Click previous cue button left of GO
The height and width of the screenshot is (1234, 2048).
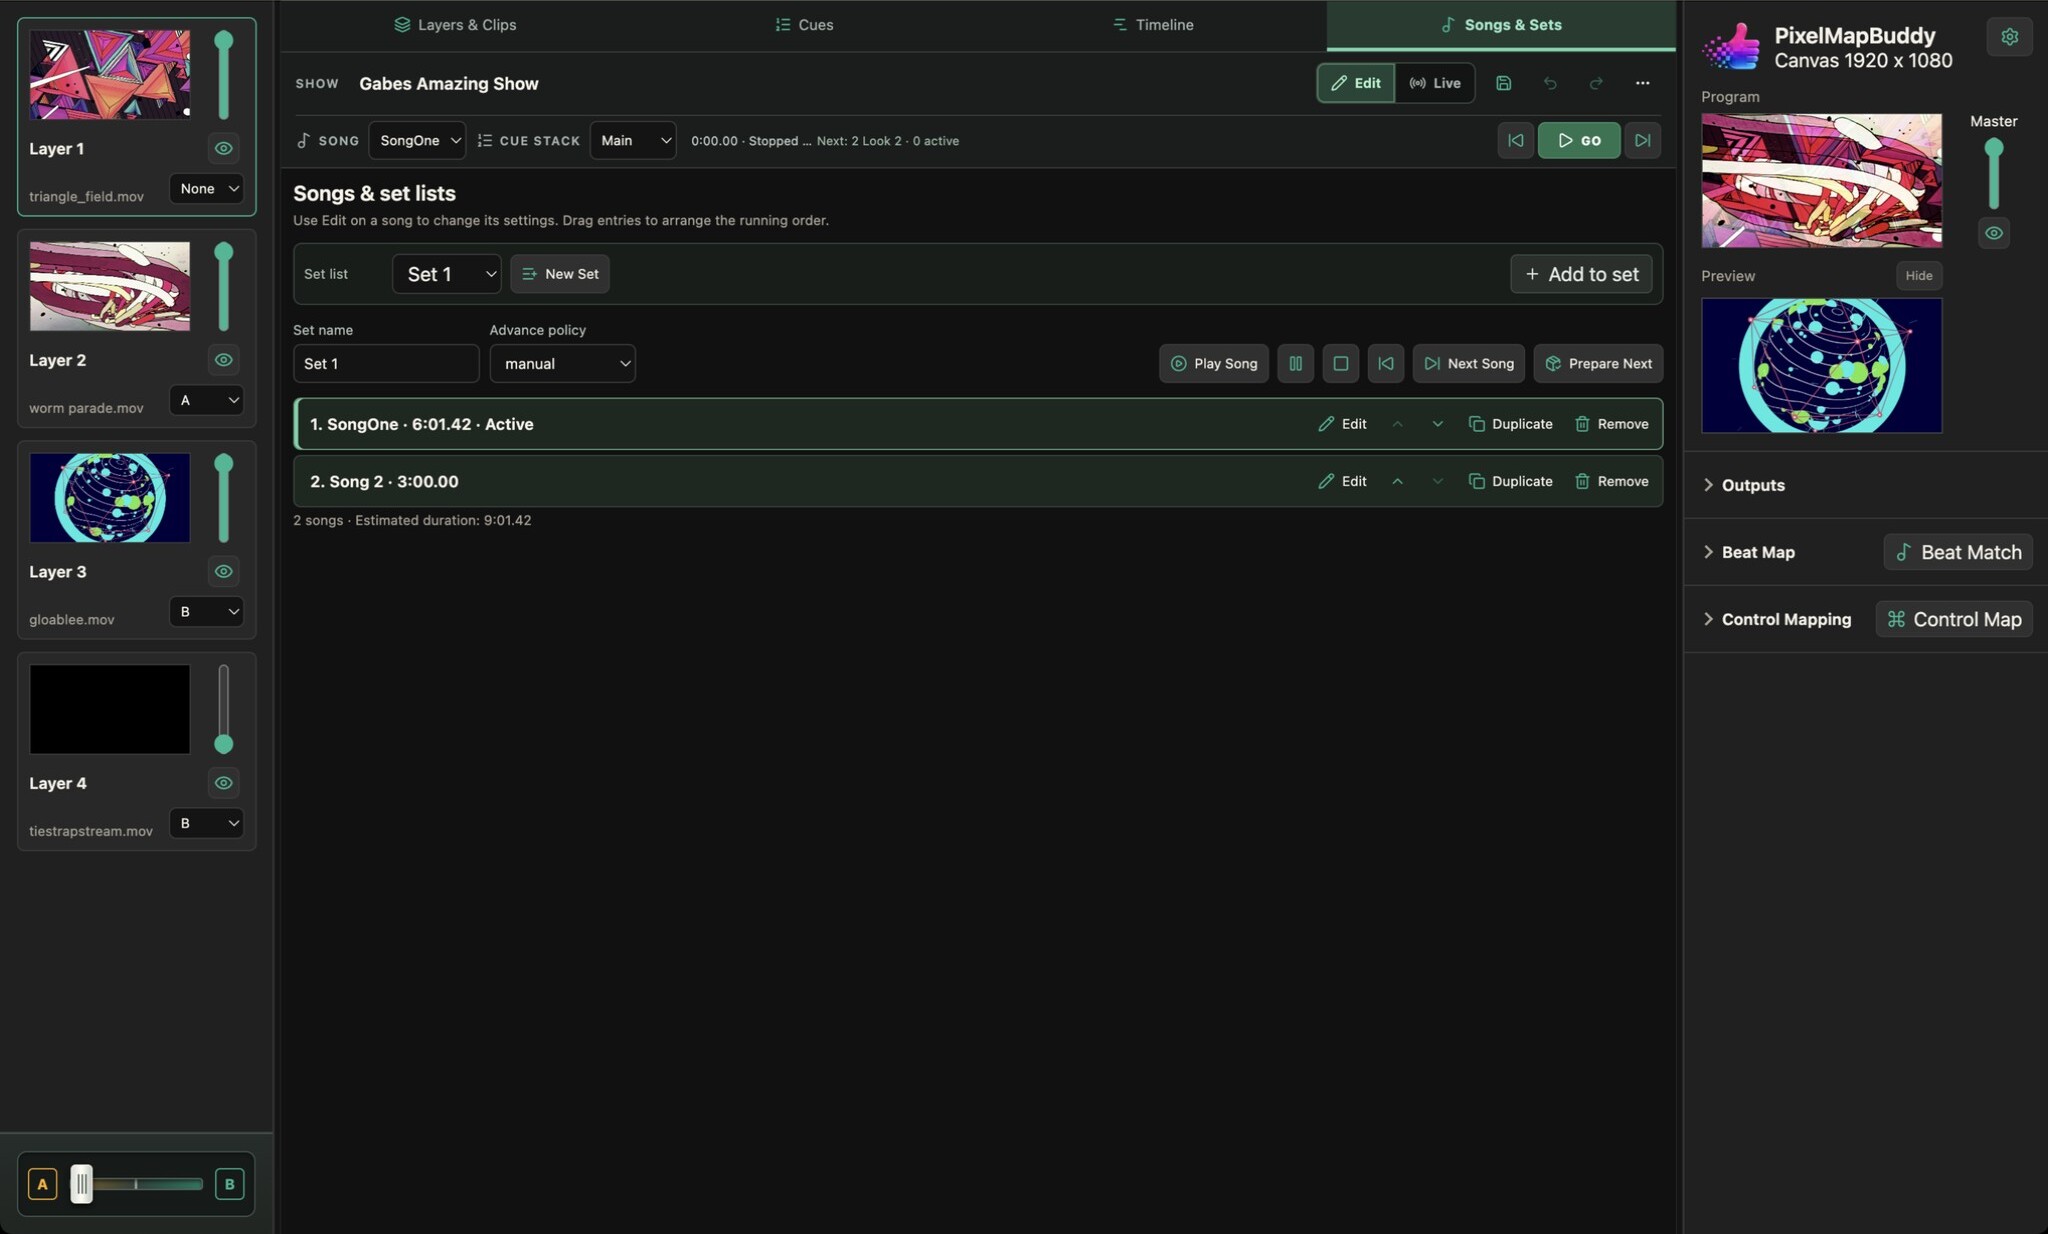click(x=1516, y=140)
